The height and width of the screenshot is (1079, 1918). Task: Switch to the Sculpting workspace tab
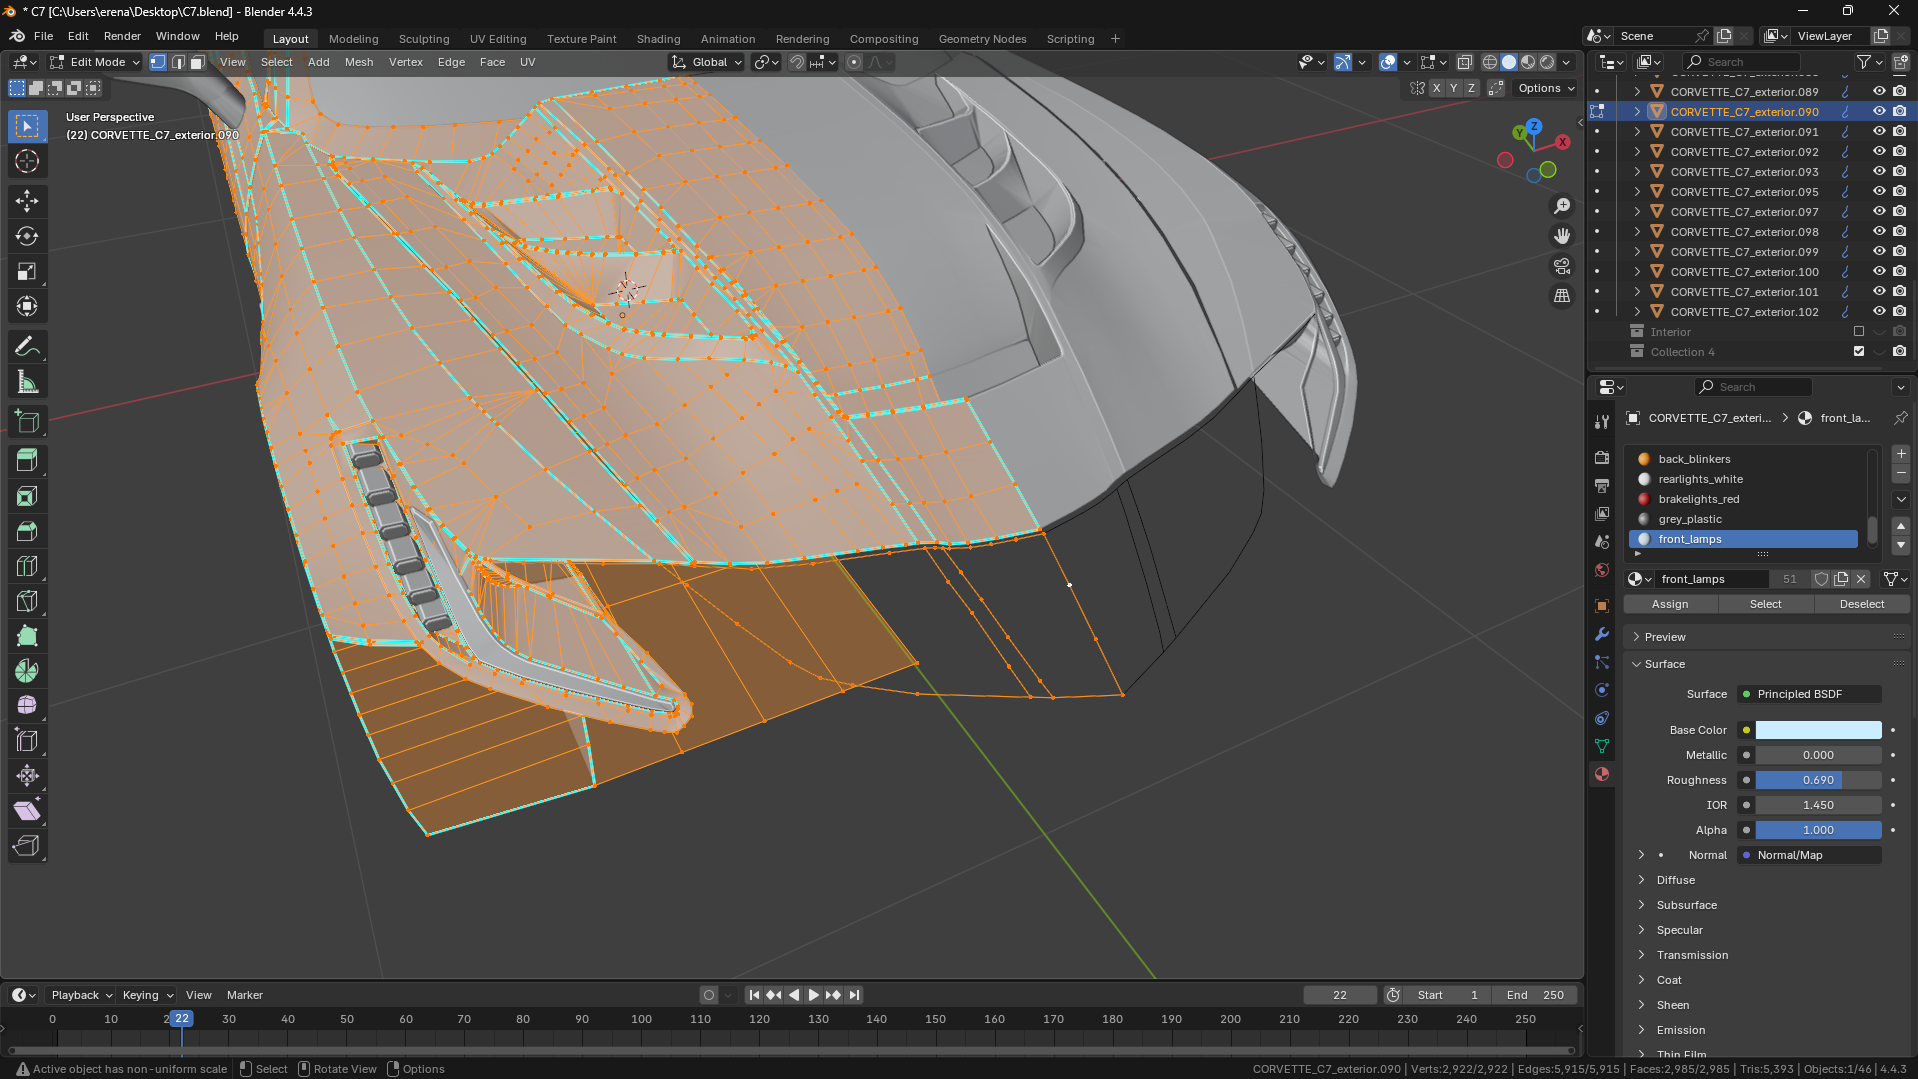click(x=424, y=39)
